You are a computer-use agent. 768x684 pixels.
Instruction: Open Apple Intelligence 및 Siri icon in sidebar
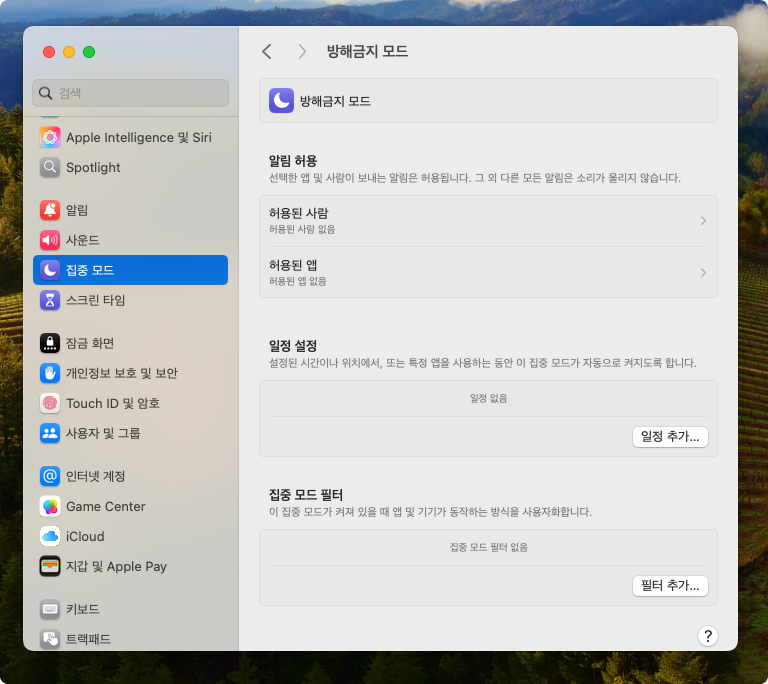click(49, 137)
